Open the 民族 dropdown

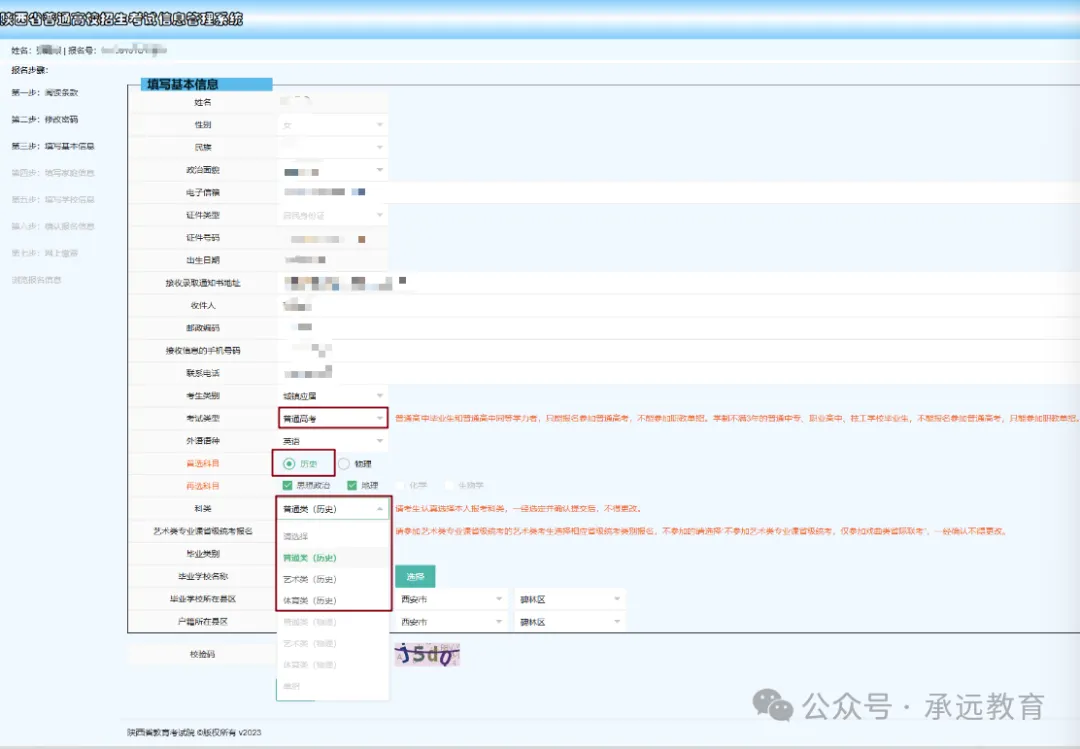(333, 147)
